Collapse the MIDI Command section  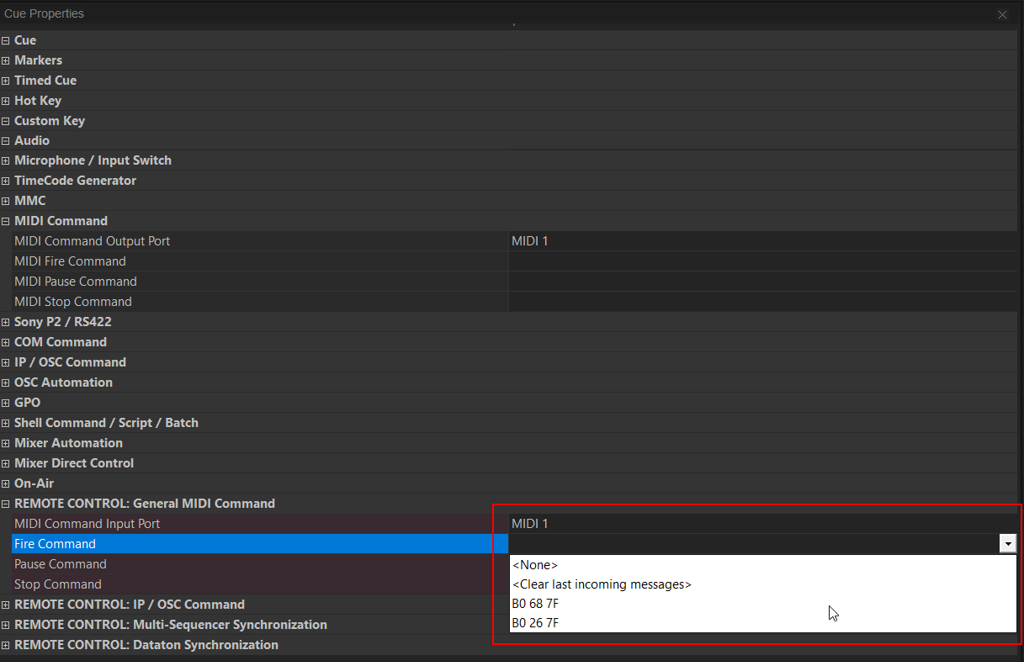pos(6,221)
